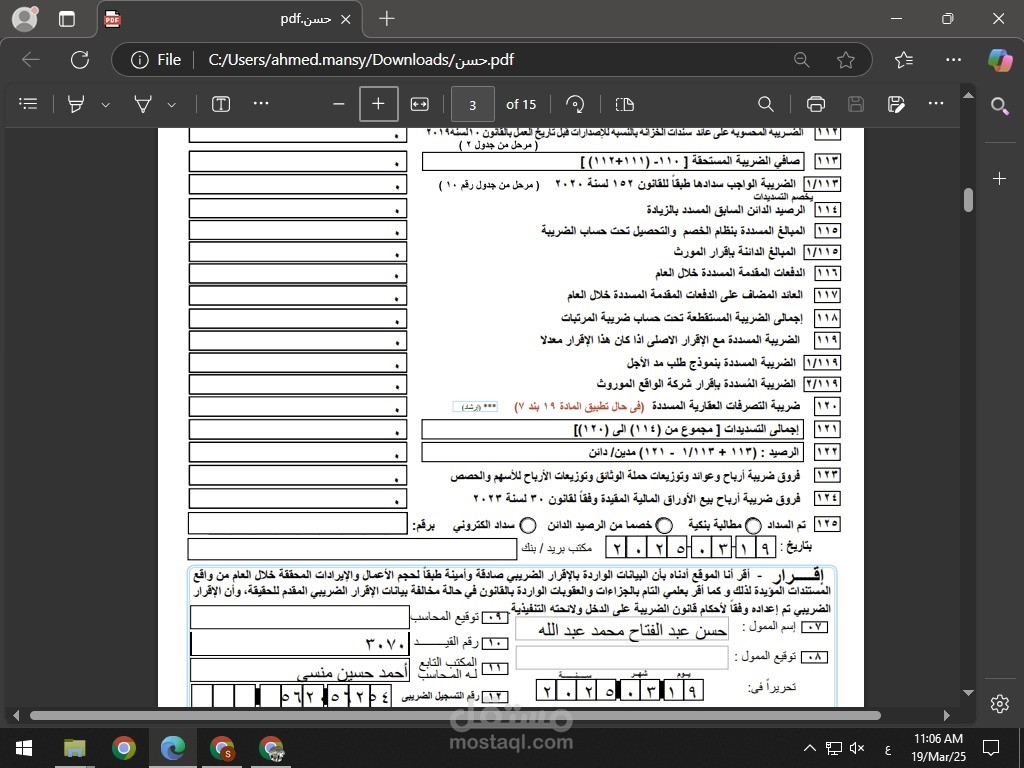This screenshot has height=768, width=1024.
Task: Open File Explorer from taskbar
Action: (x=74, y=748)
